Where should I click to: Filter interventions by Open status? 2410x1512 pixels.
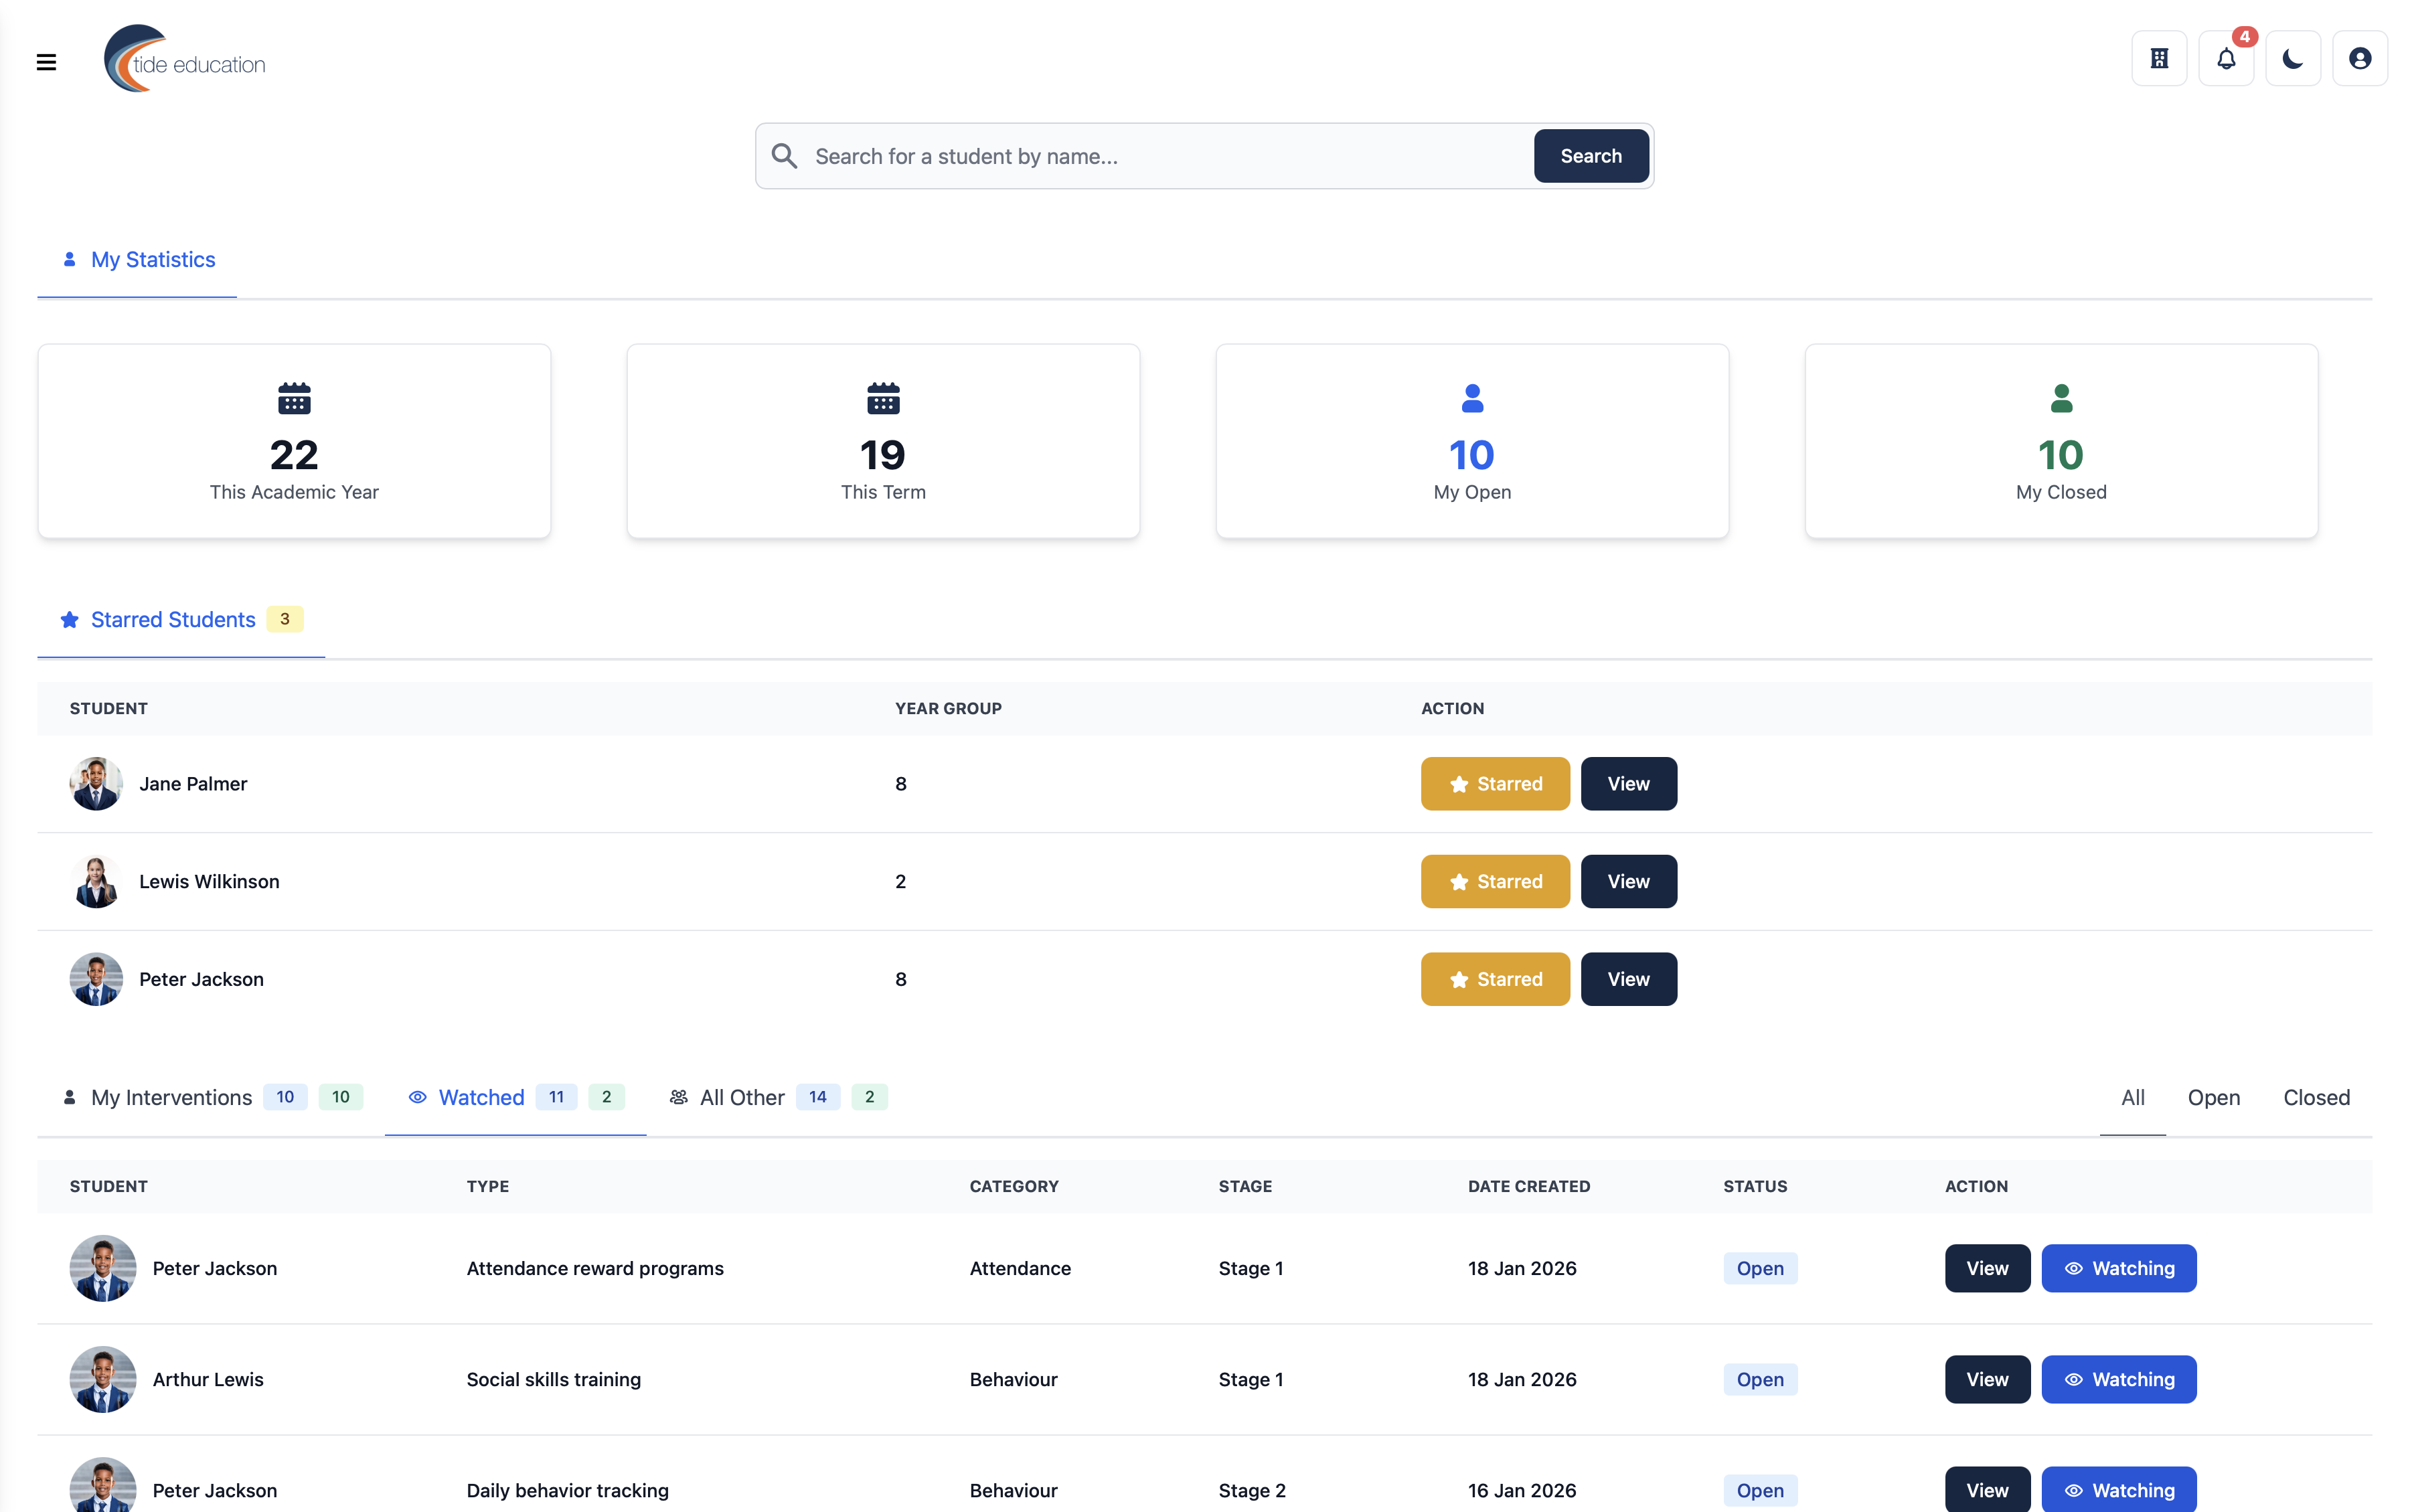tap(2213, 1097)
